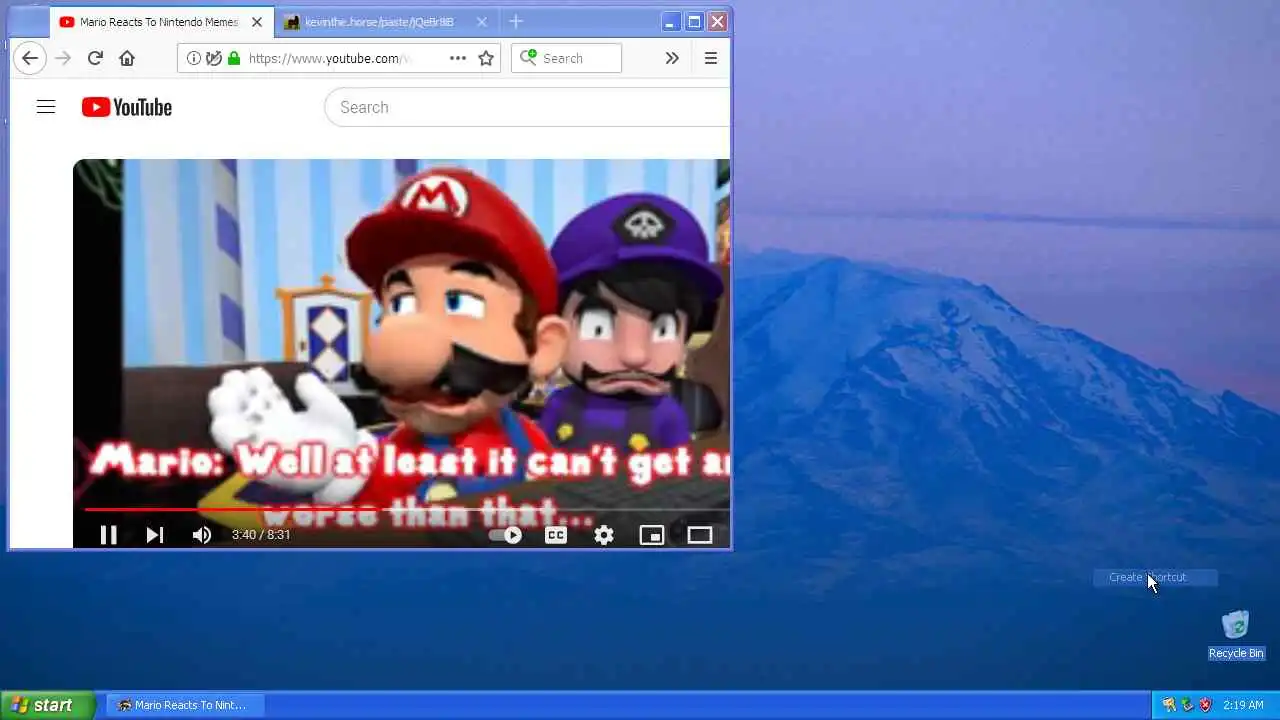Open page actions three-dot menu
The height and width of the screenshot is (720, 1280).
(x=458, y=58)
